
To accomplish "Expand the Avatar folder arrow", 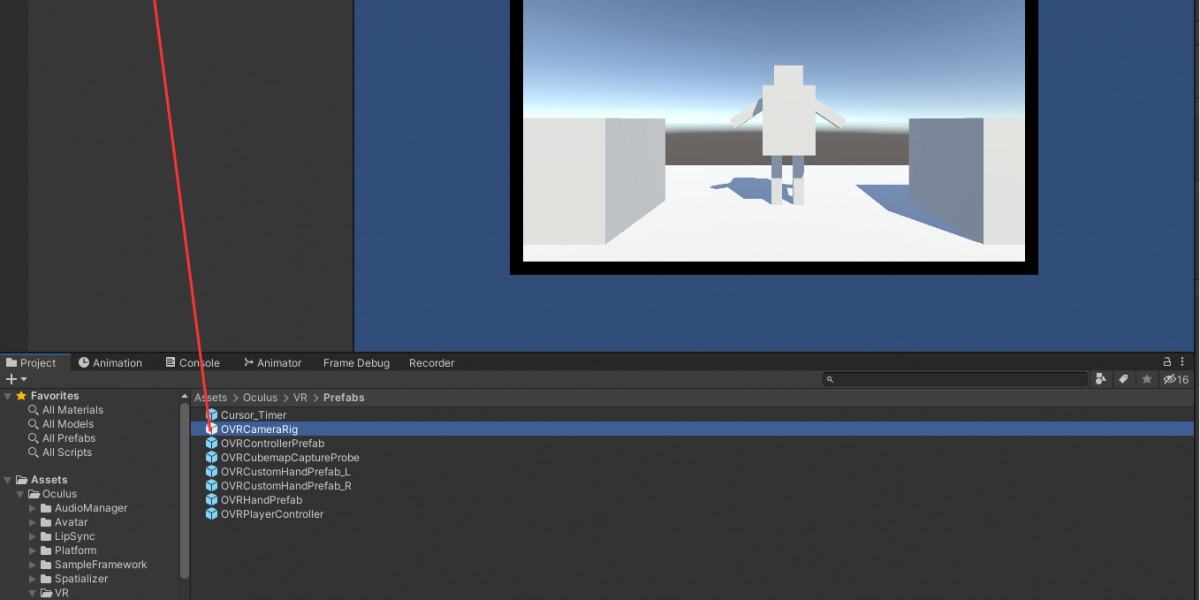I will 32,522.
